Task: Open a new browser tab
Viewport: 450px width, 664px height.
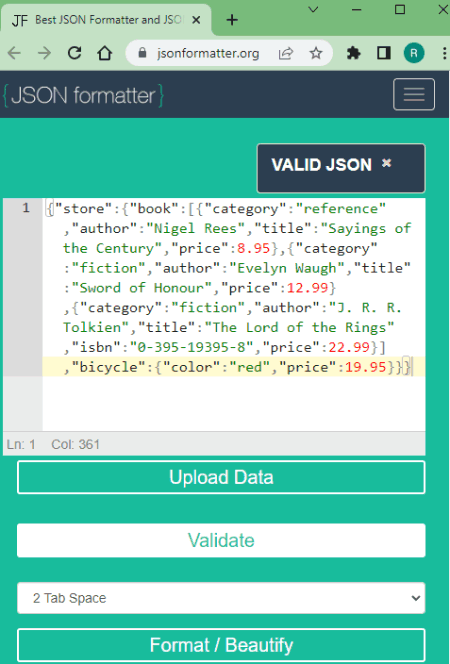Action: (x=232, y=20)
